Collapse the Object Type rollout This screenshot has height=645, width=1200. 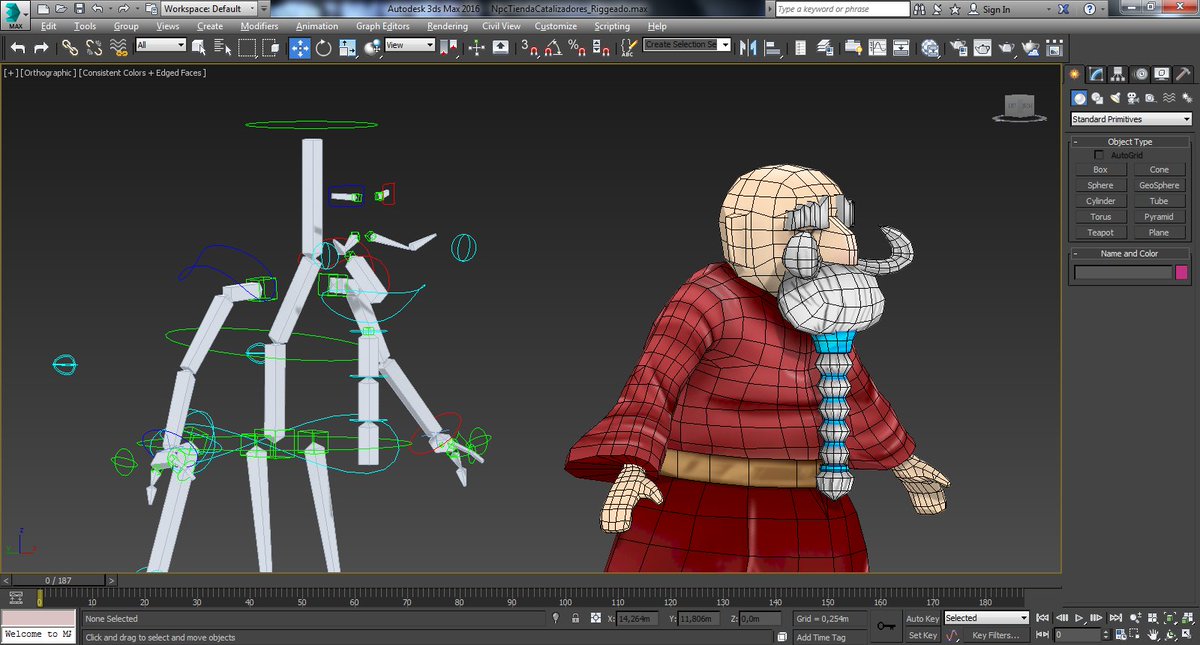(x=1130, y=142)
